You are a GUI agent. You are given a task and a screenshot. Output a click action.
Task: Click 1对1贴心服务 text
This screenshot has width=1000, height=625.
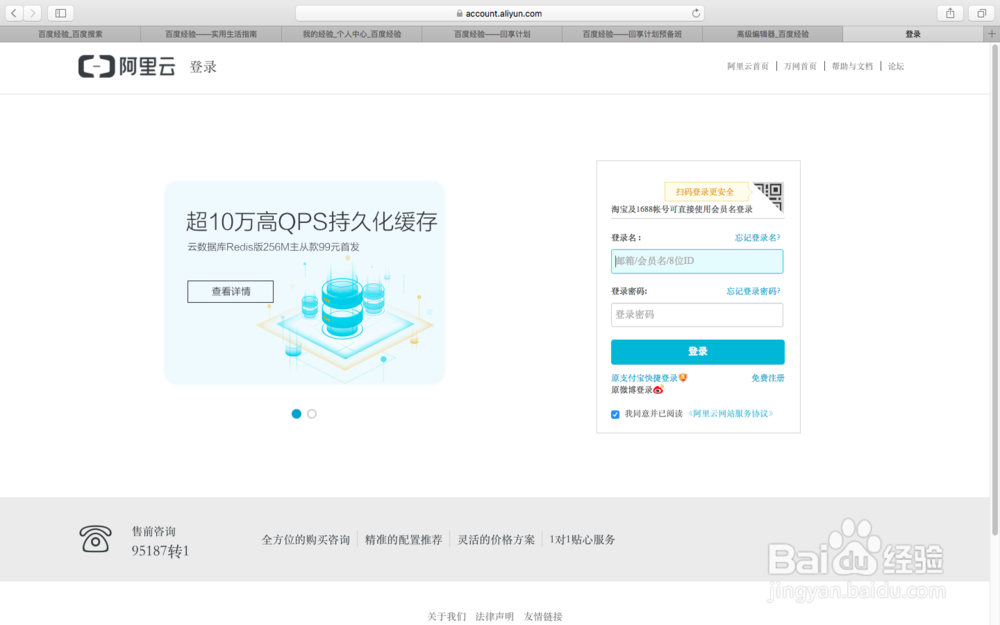click(x=582, y=540)
